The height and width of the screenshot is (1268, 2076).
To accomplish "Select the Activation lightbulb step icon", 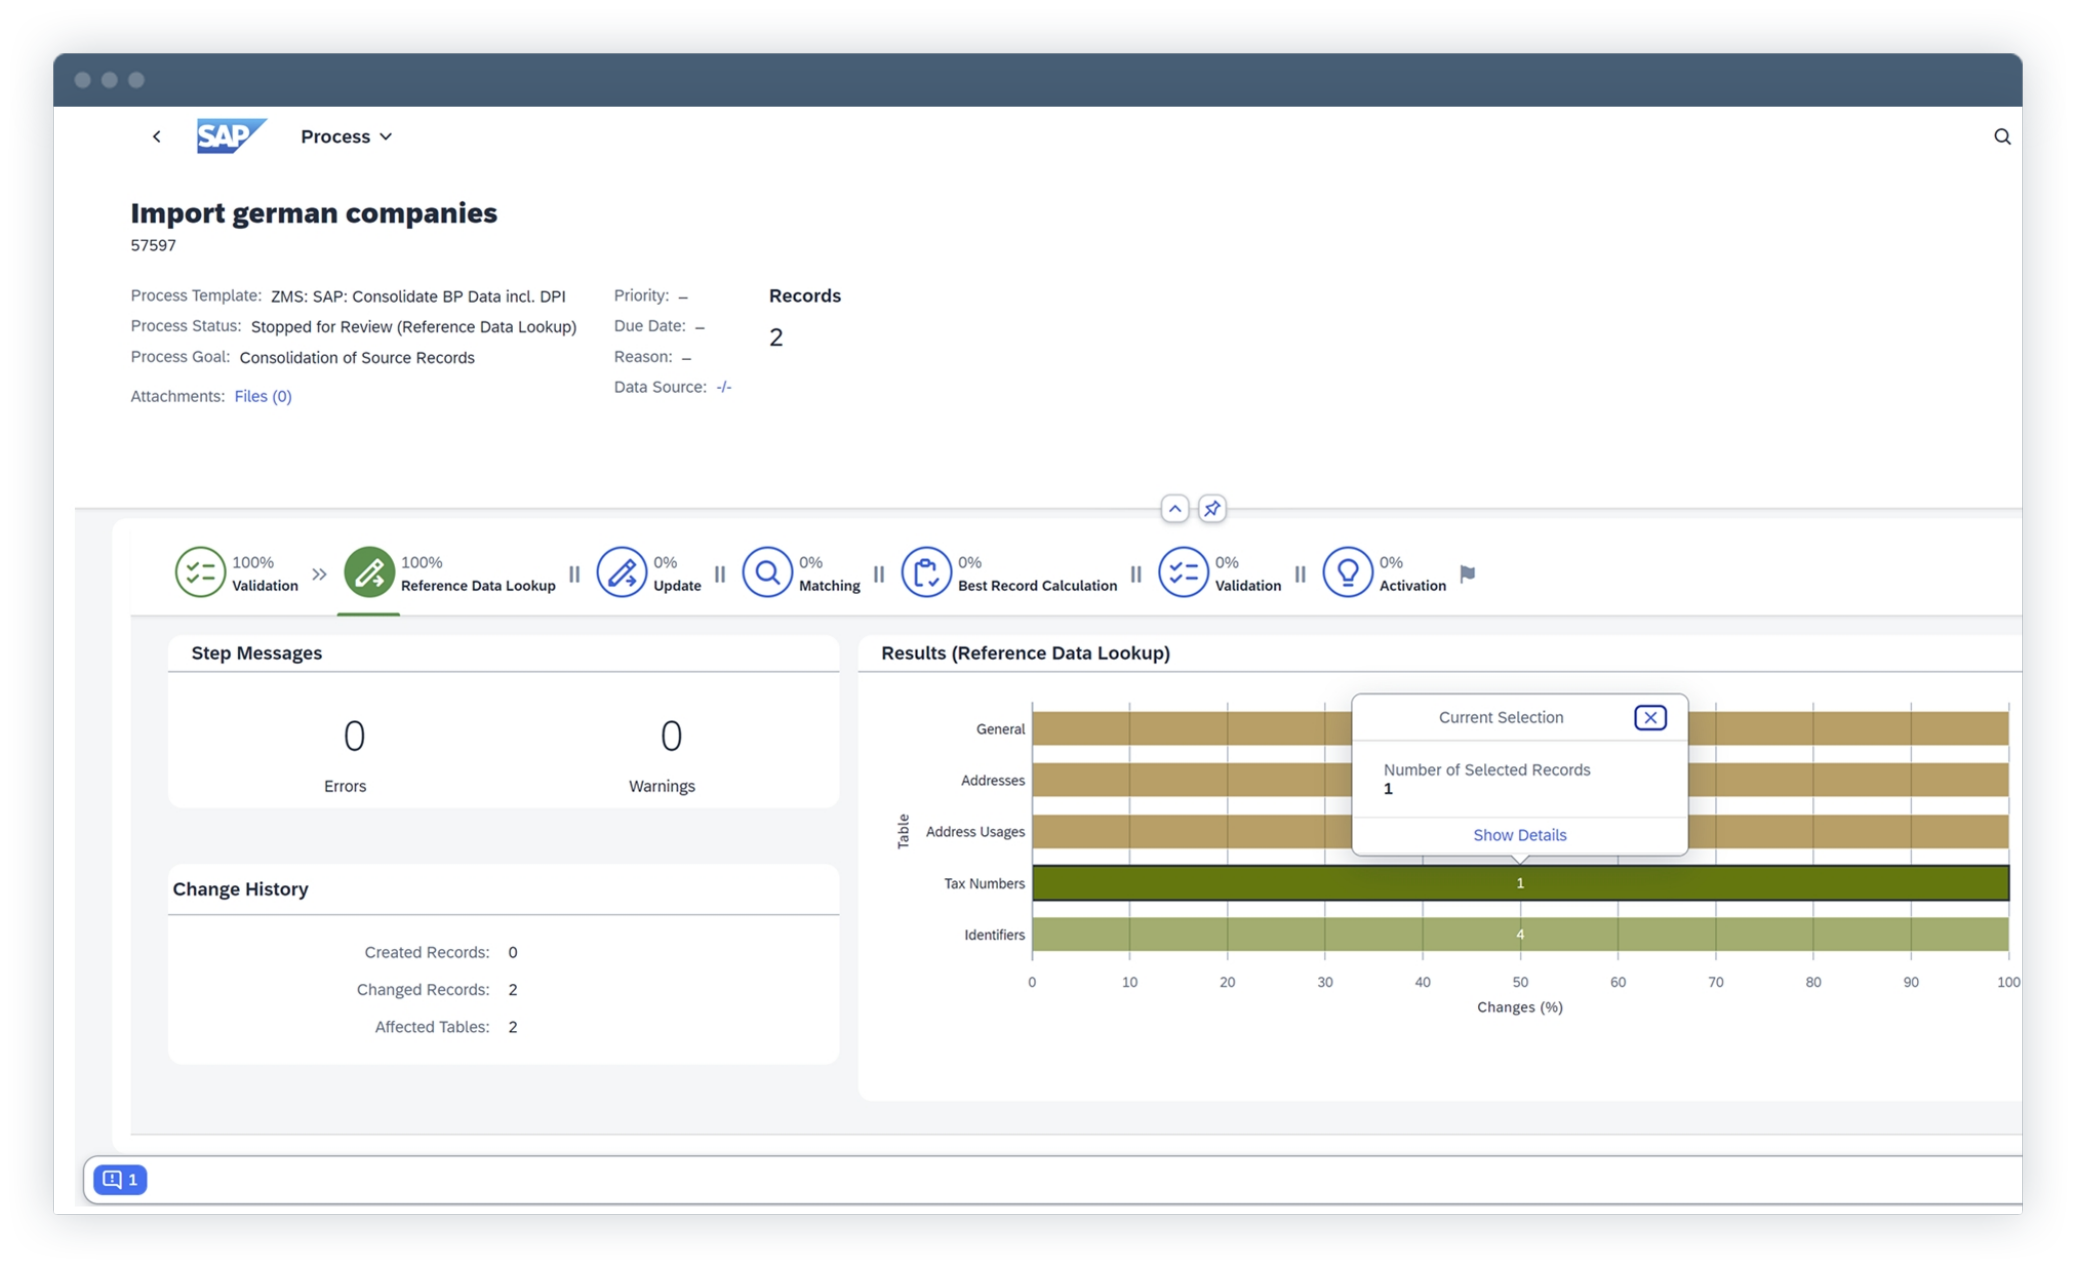I will pos(1347,573).
